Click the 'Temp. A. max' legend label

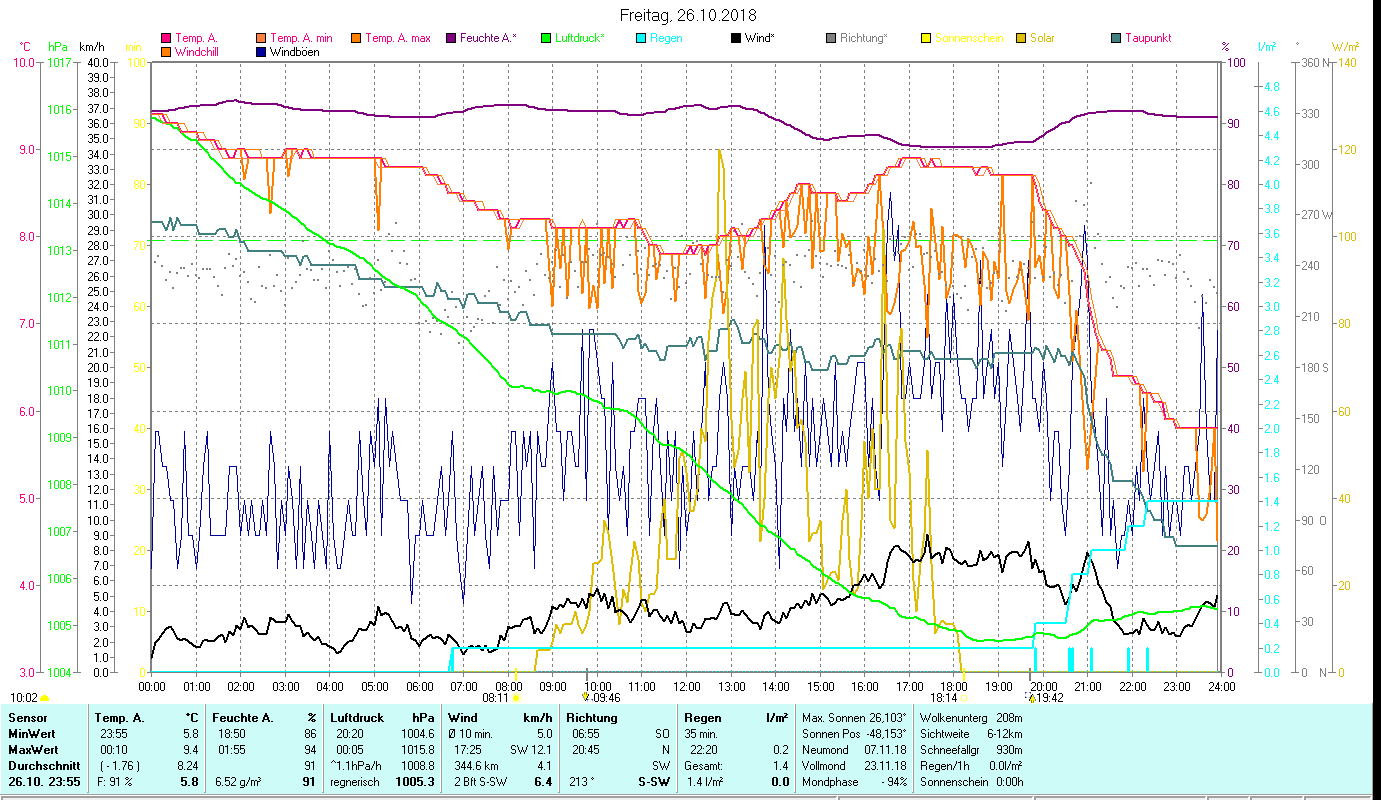[x=398, y=38]
